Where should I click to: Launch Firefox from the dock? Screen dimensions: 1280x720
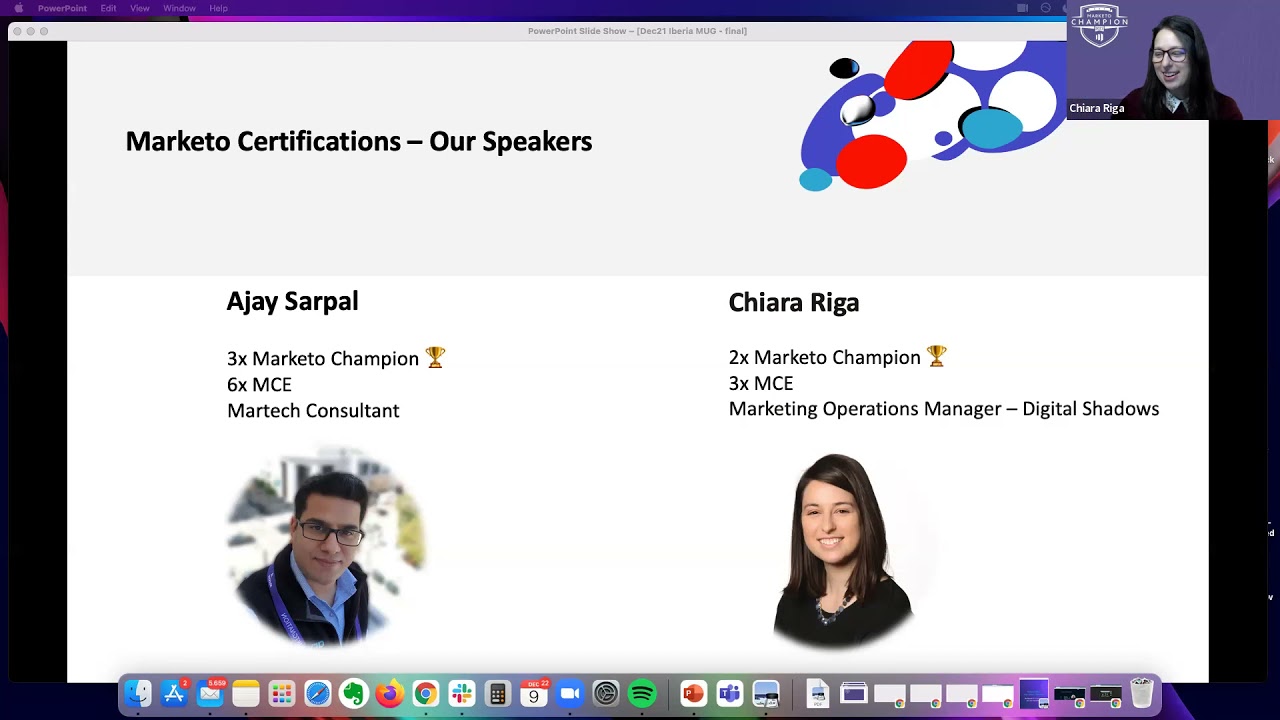tap(390, 693)
